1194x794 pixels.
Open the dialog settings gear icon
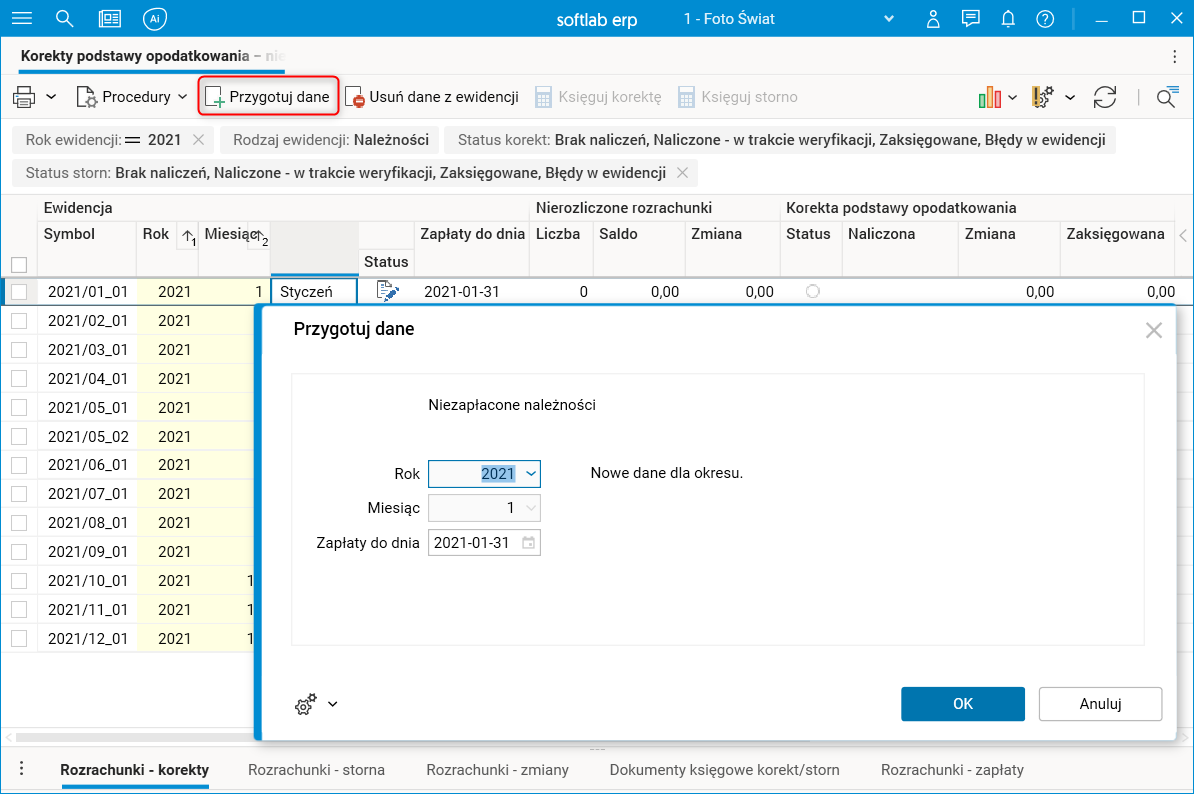[x=305, y=704]
